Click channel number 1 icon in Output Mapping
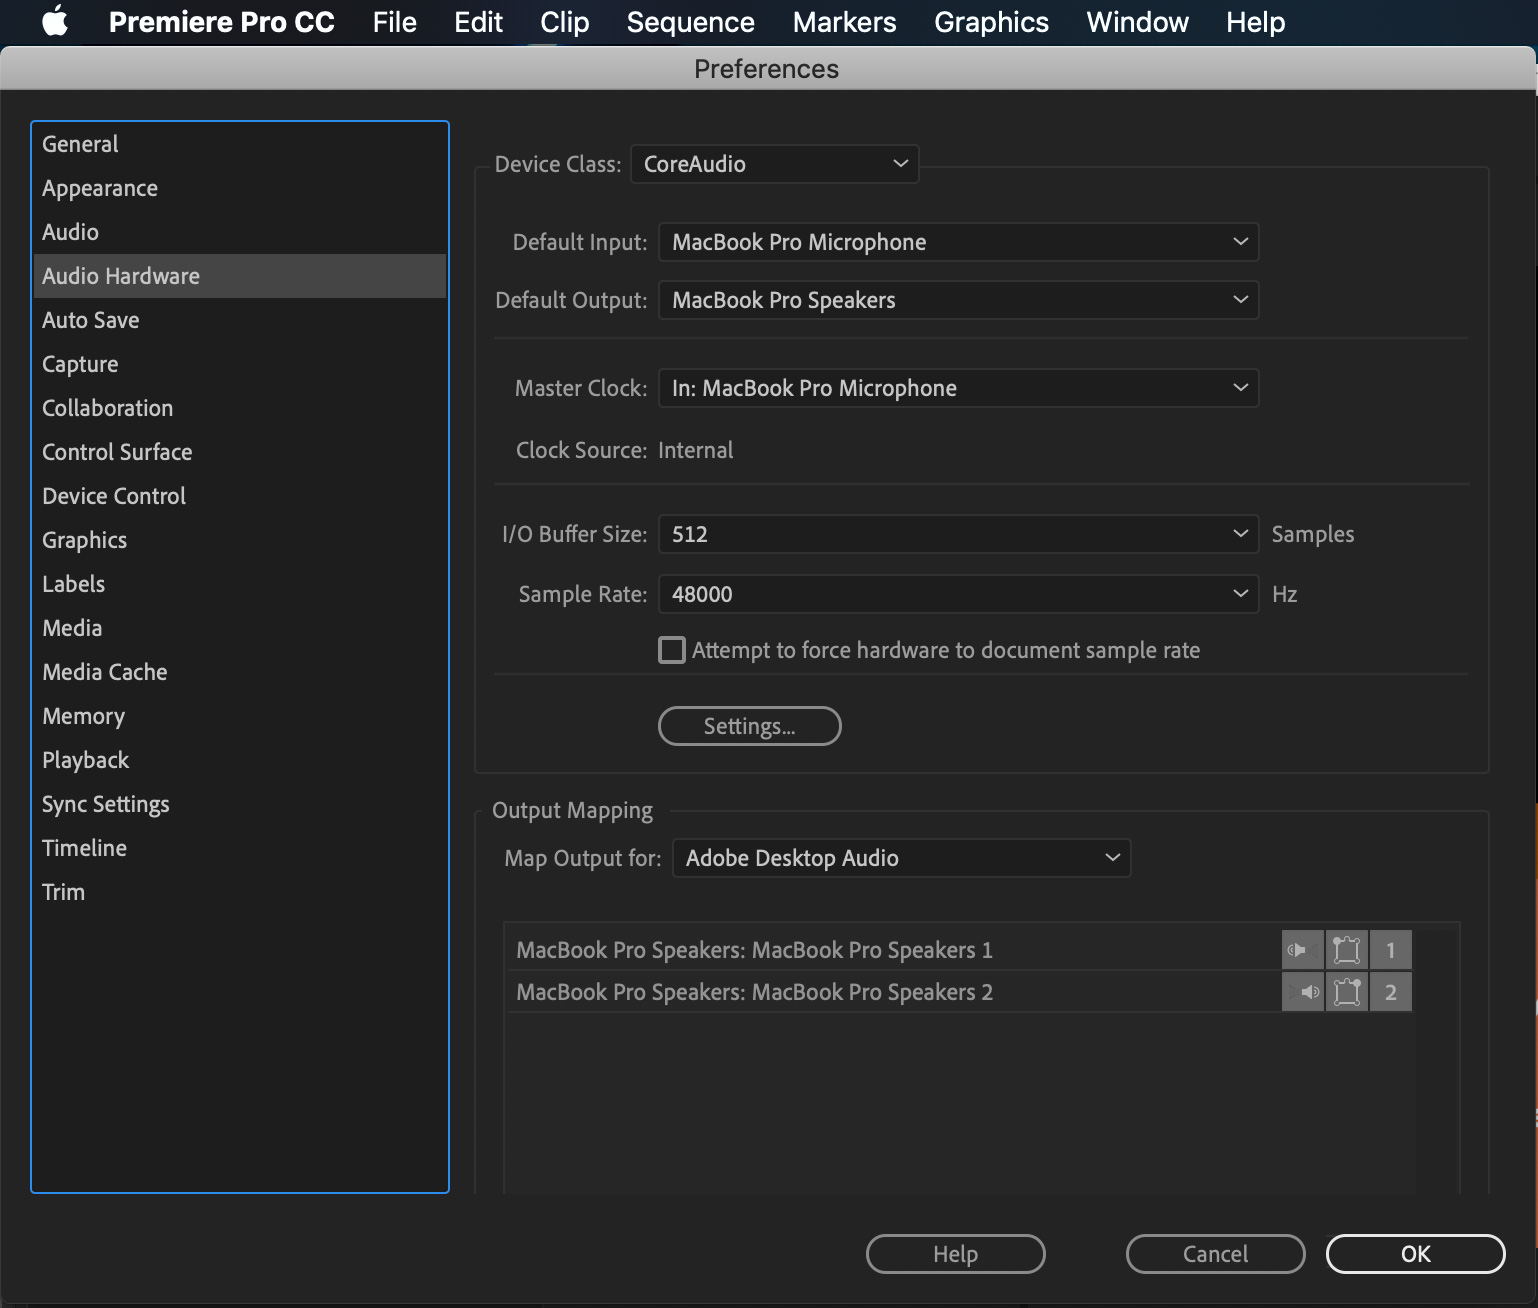The width and height of the screenshot is (1538, 1308). point(1390,950)
